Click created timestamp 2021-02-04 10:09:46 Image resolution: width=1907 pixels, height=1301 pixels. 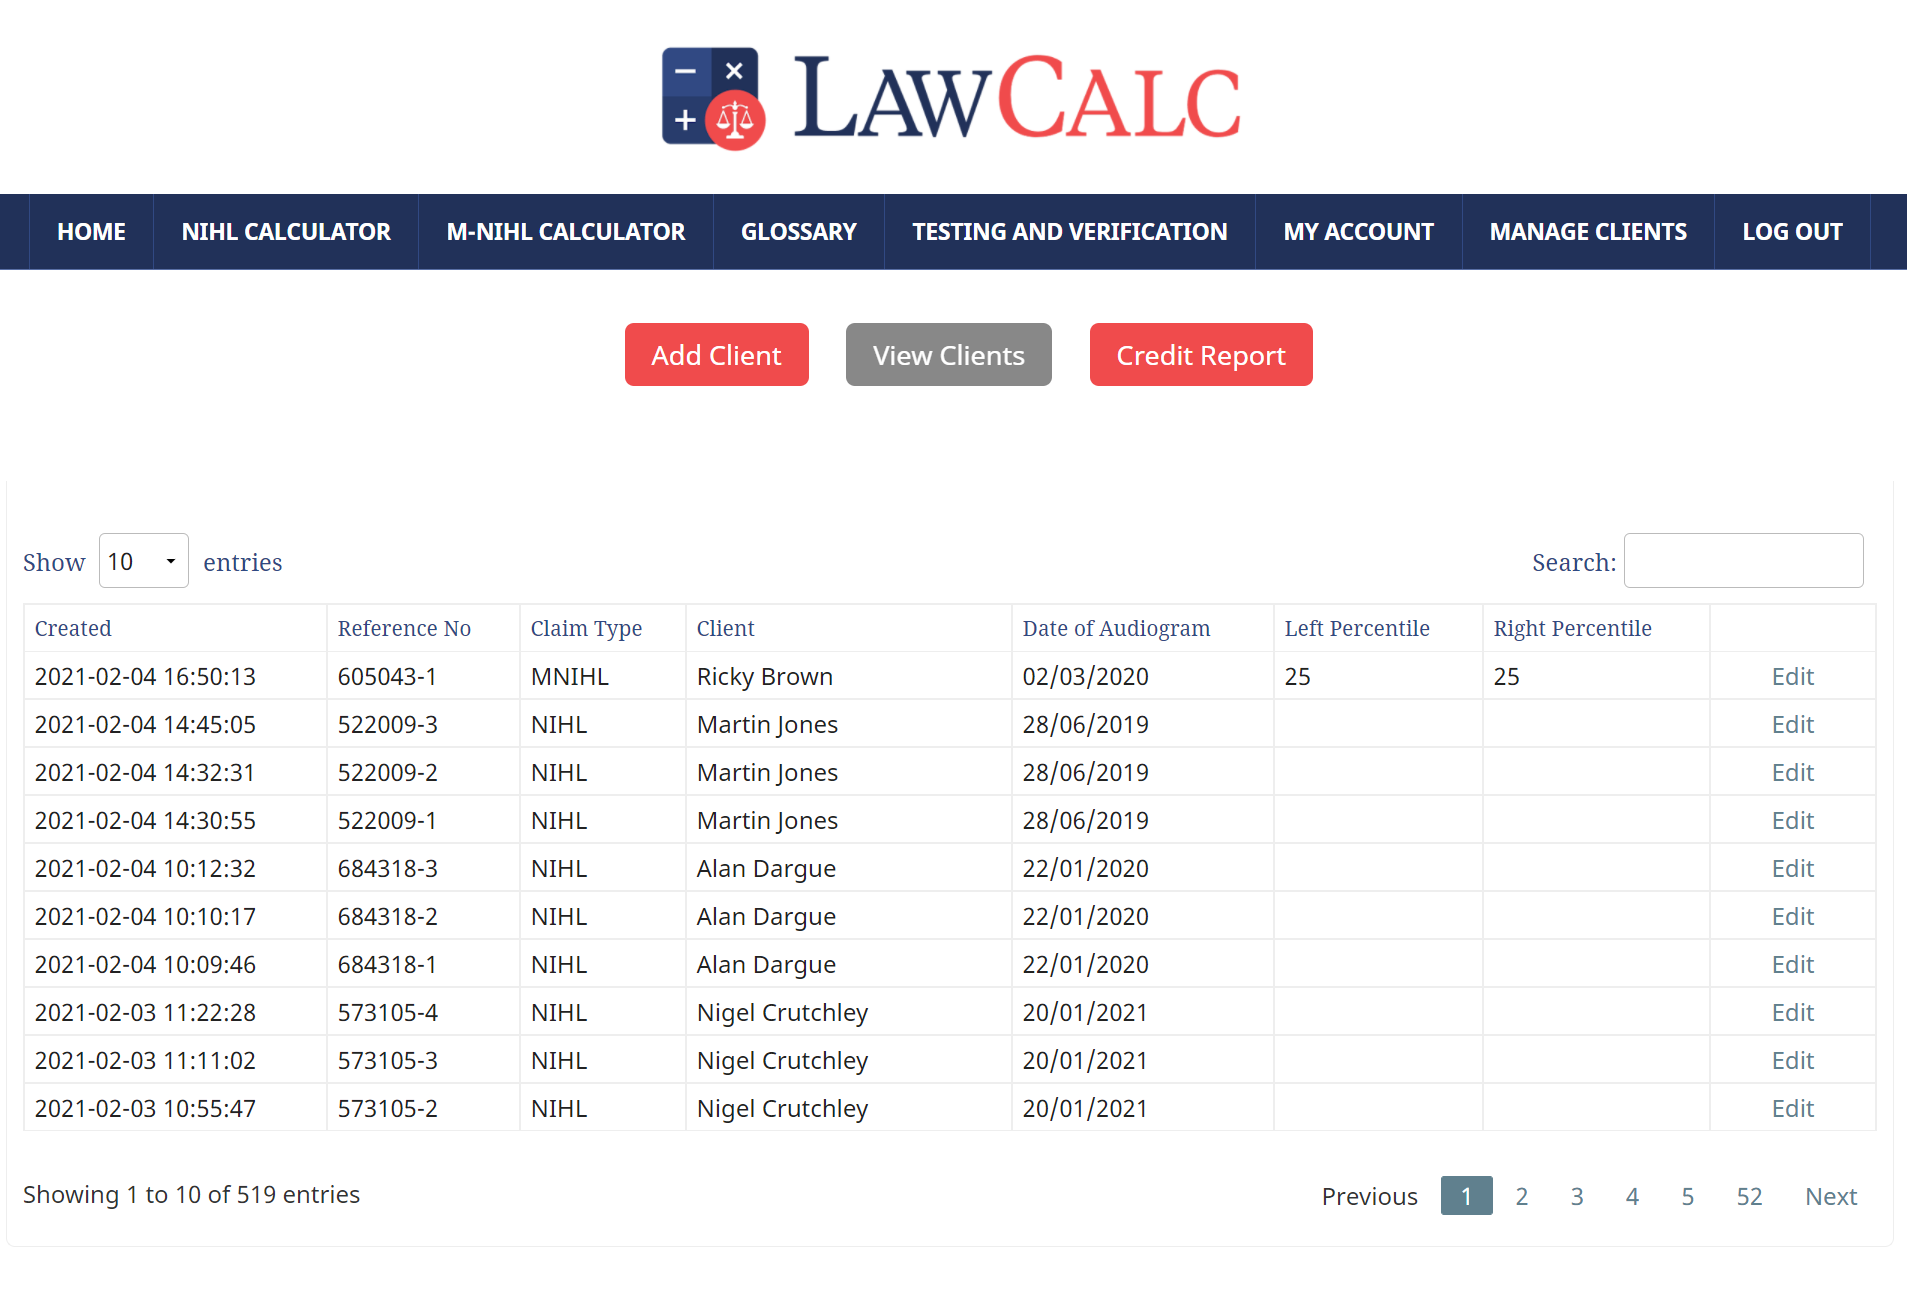coord(145,965)
